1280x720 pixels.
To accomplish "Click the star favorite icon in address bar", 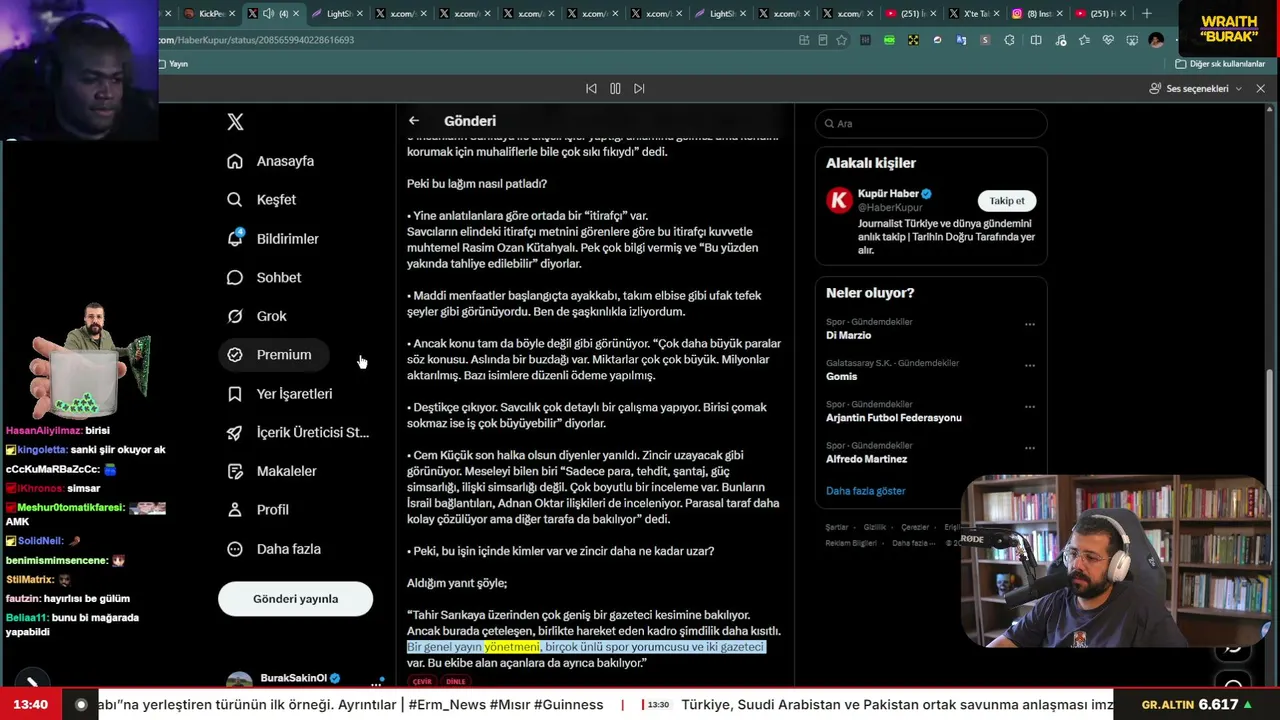I will click(x=842, y=40).
